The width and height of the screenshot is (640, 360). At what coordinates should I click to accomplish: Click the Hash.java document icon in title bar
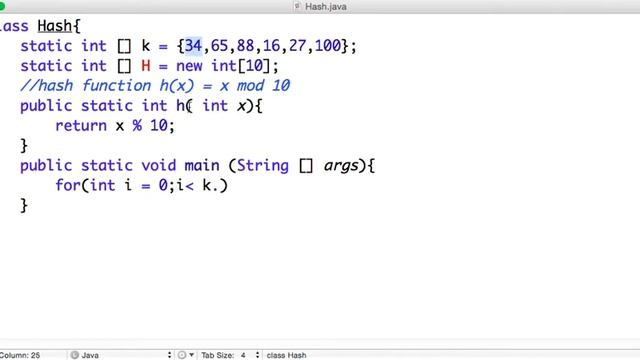(297, 6)
